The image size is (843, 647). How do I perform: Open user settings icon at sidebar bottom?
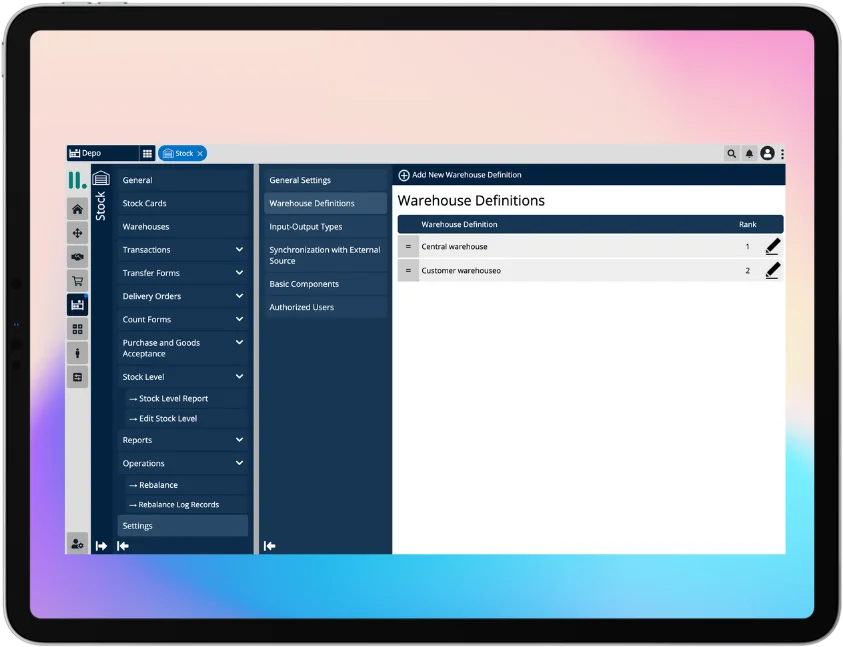click(x=77, y=542)
